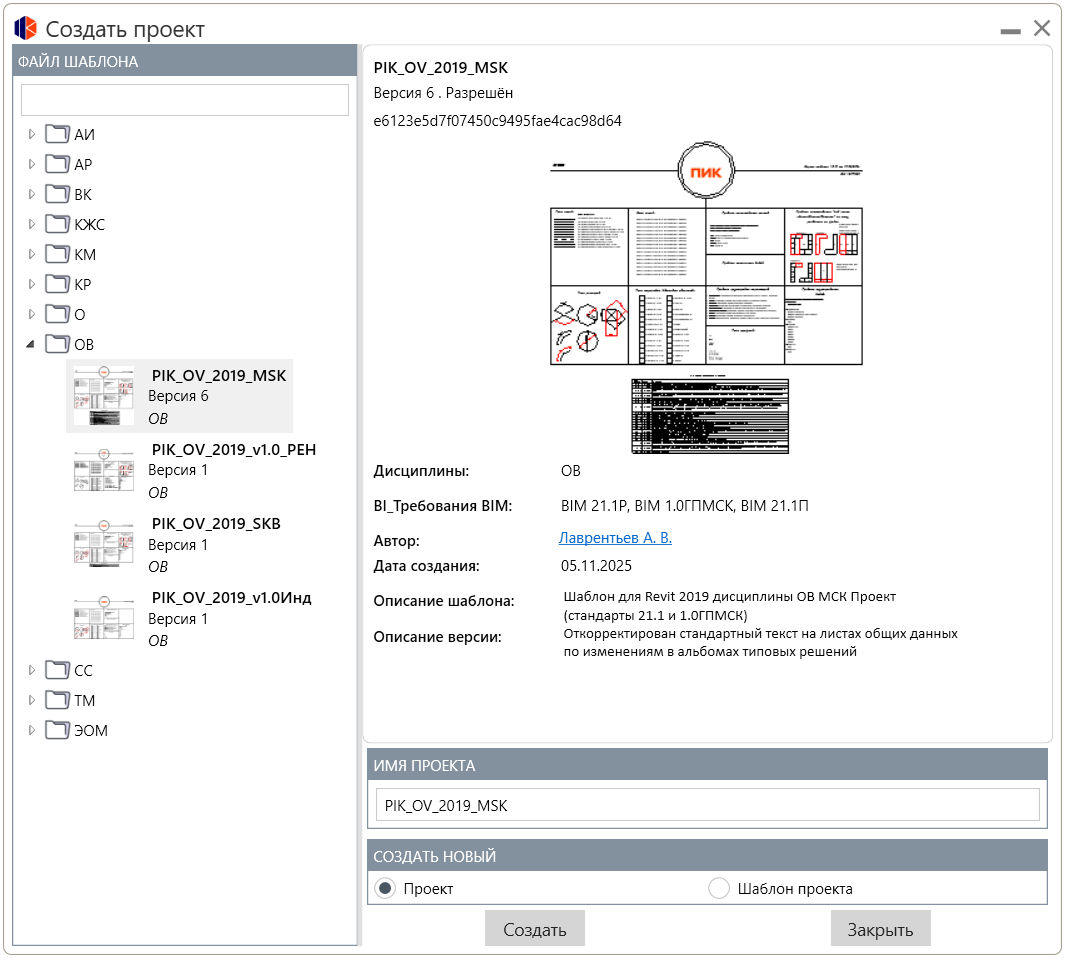Click the СС folder icon
This screenshot has height=960, width=1068.
(57, 670)
